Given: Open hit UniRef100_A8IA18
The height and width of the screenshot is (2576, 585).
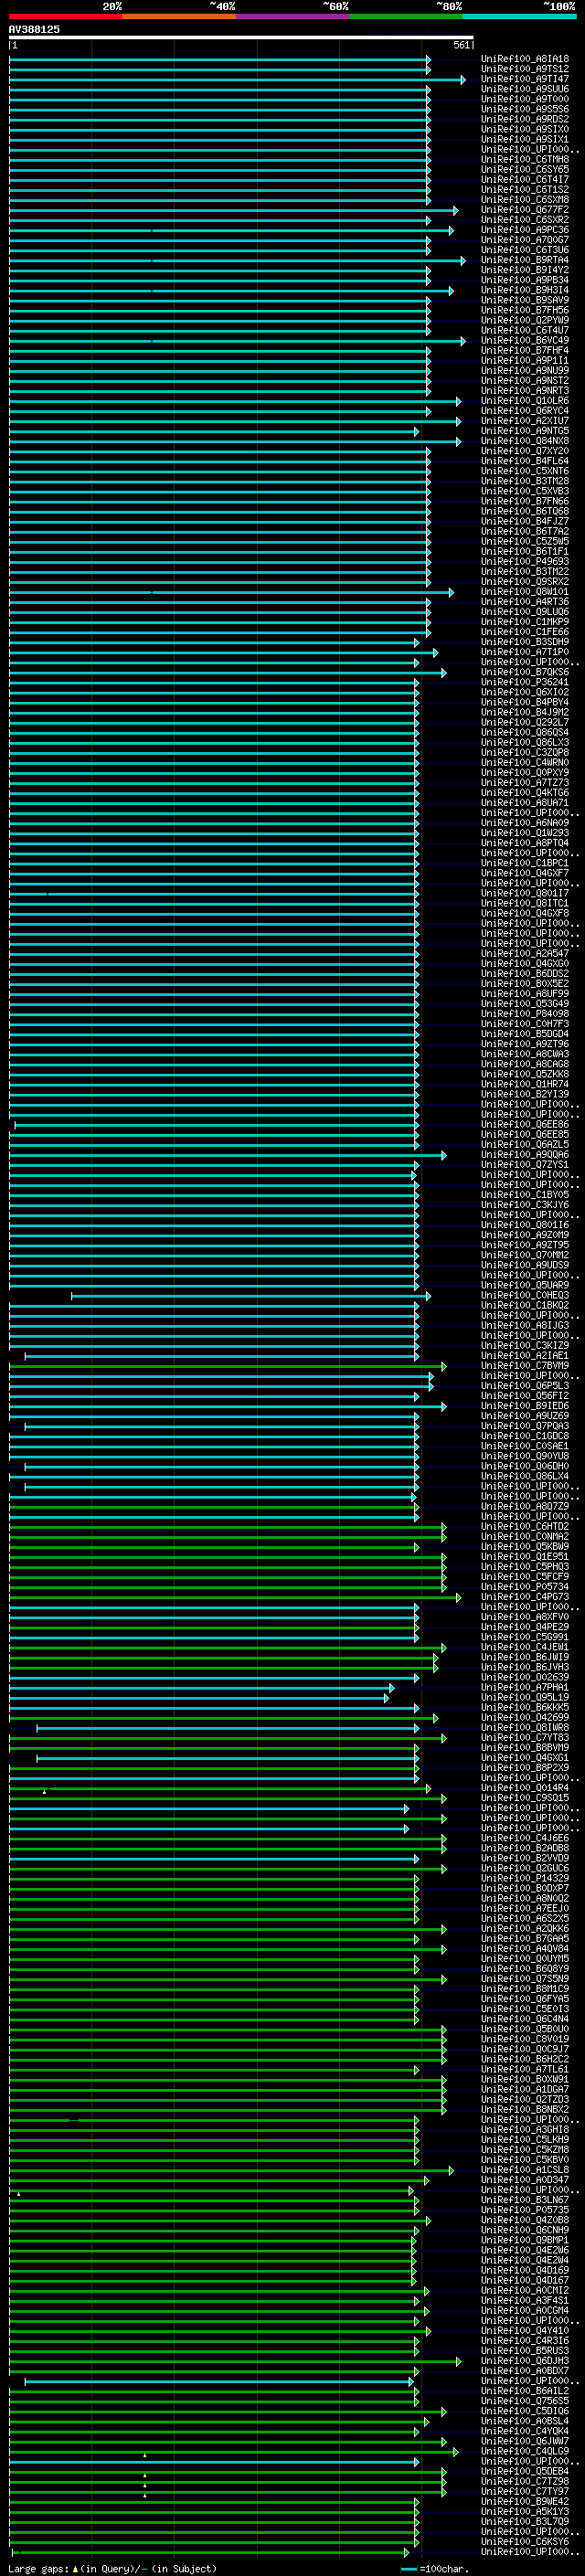Looking at the screenshot, I should coord(525,59).
